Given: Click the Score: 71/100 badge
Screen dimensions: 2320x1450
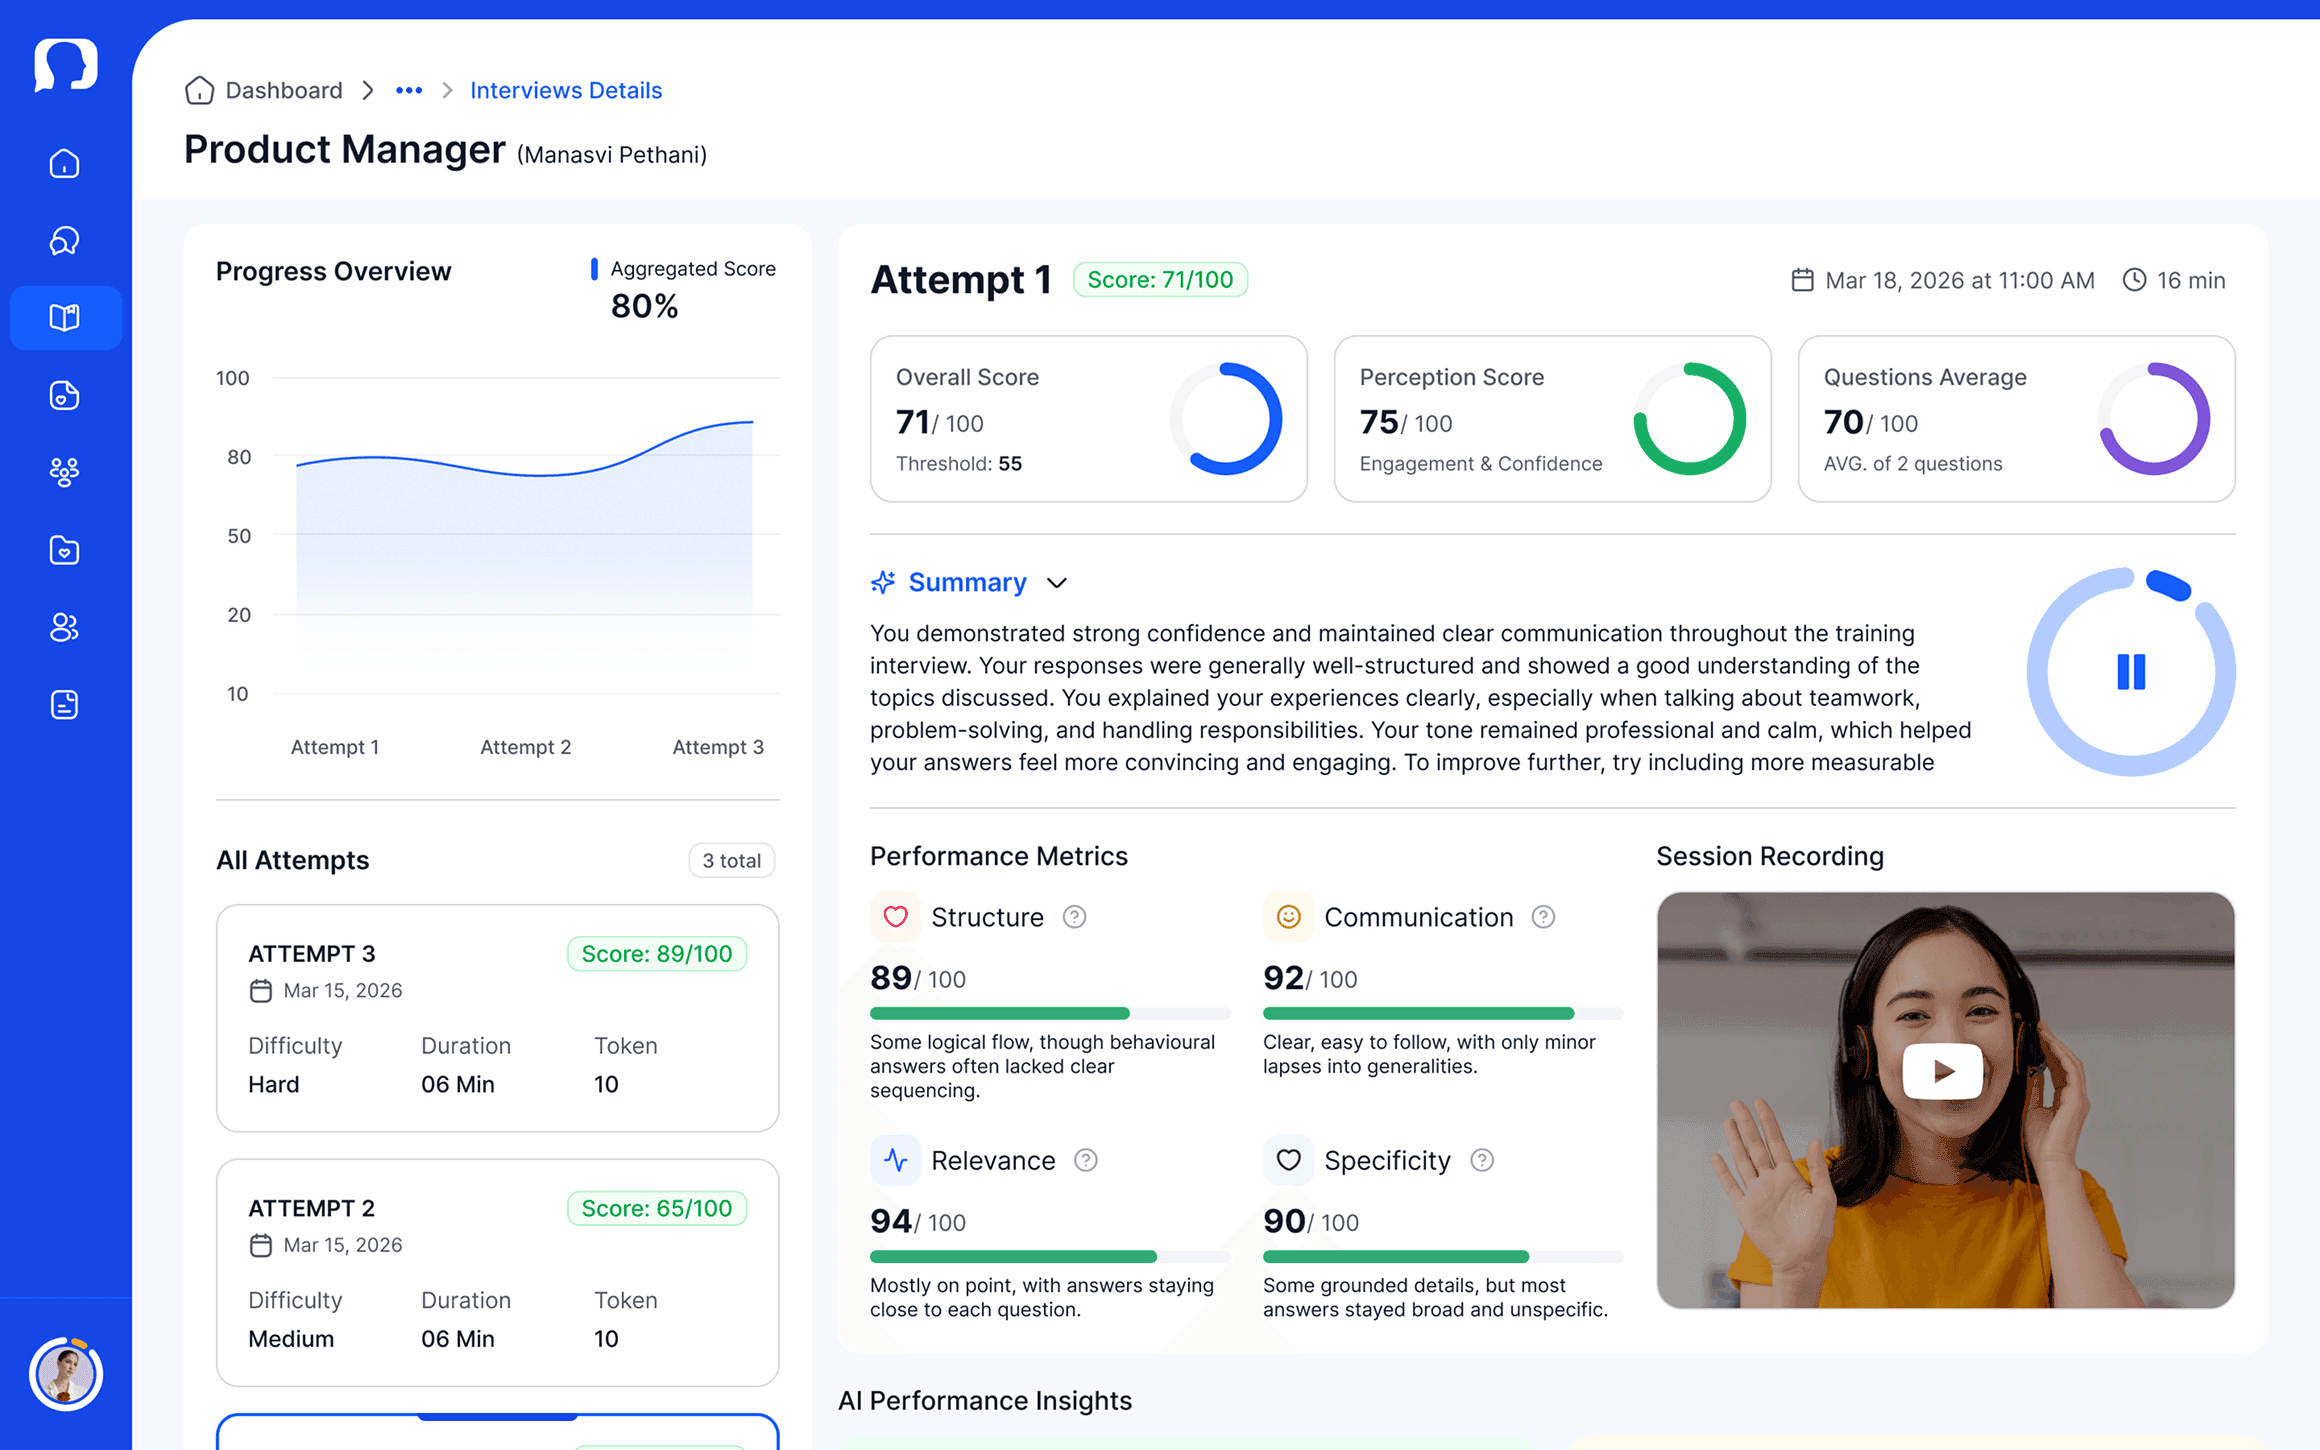Looking at the screenshot, I should 1160,280.
